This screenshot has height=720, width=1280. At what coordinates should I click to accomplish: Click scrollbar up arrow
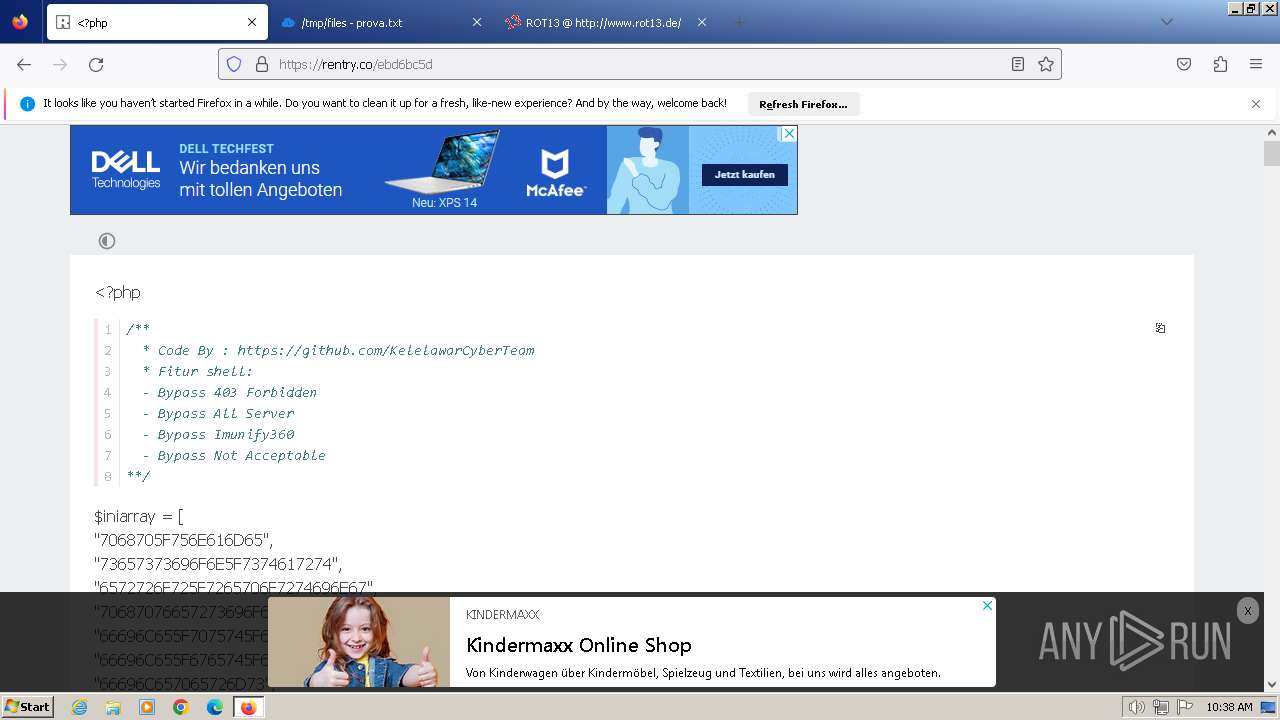click(1272, 132)
